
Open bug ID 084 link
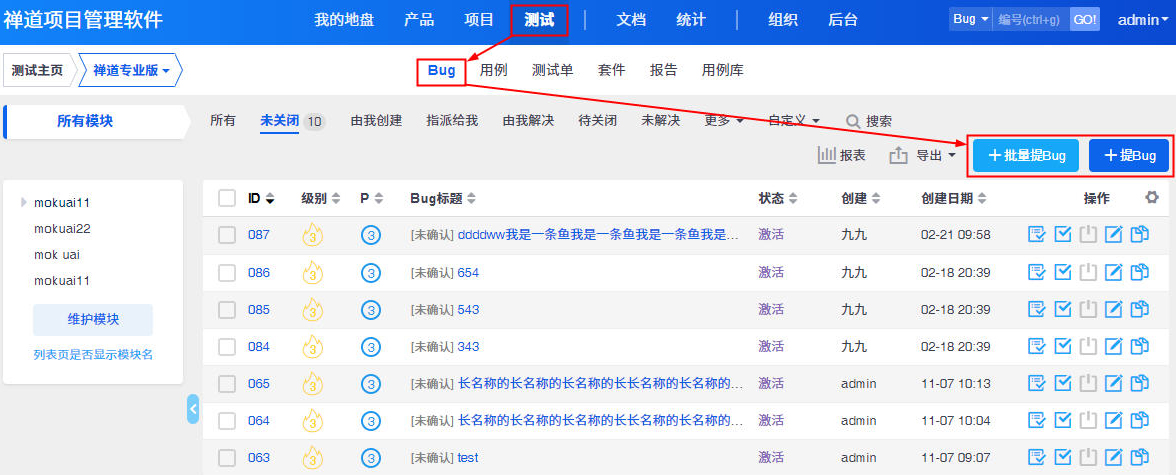(x=259, y=347)
